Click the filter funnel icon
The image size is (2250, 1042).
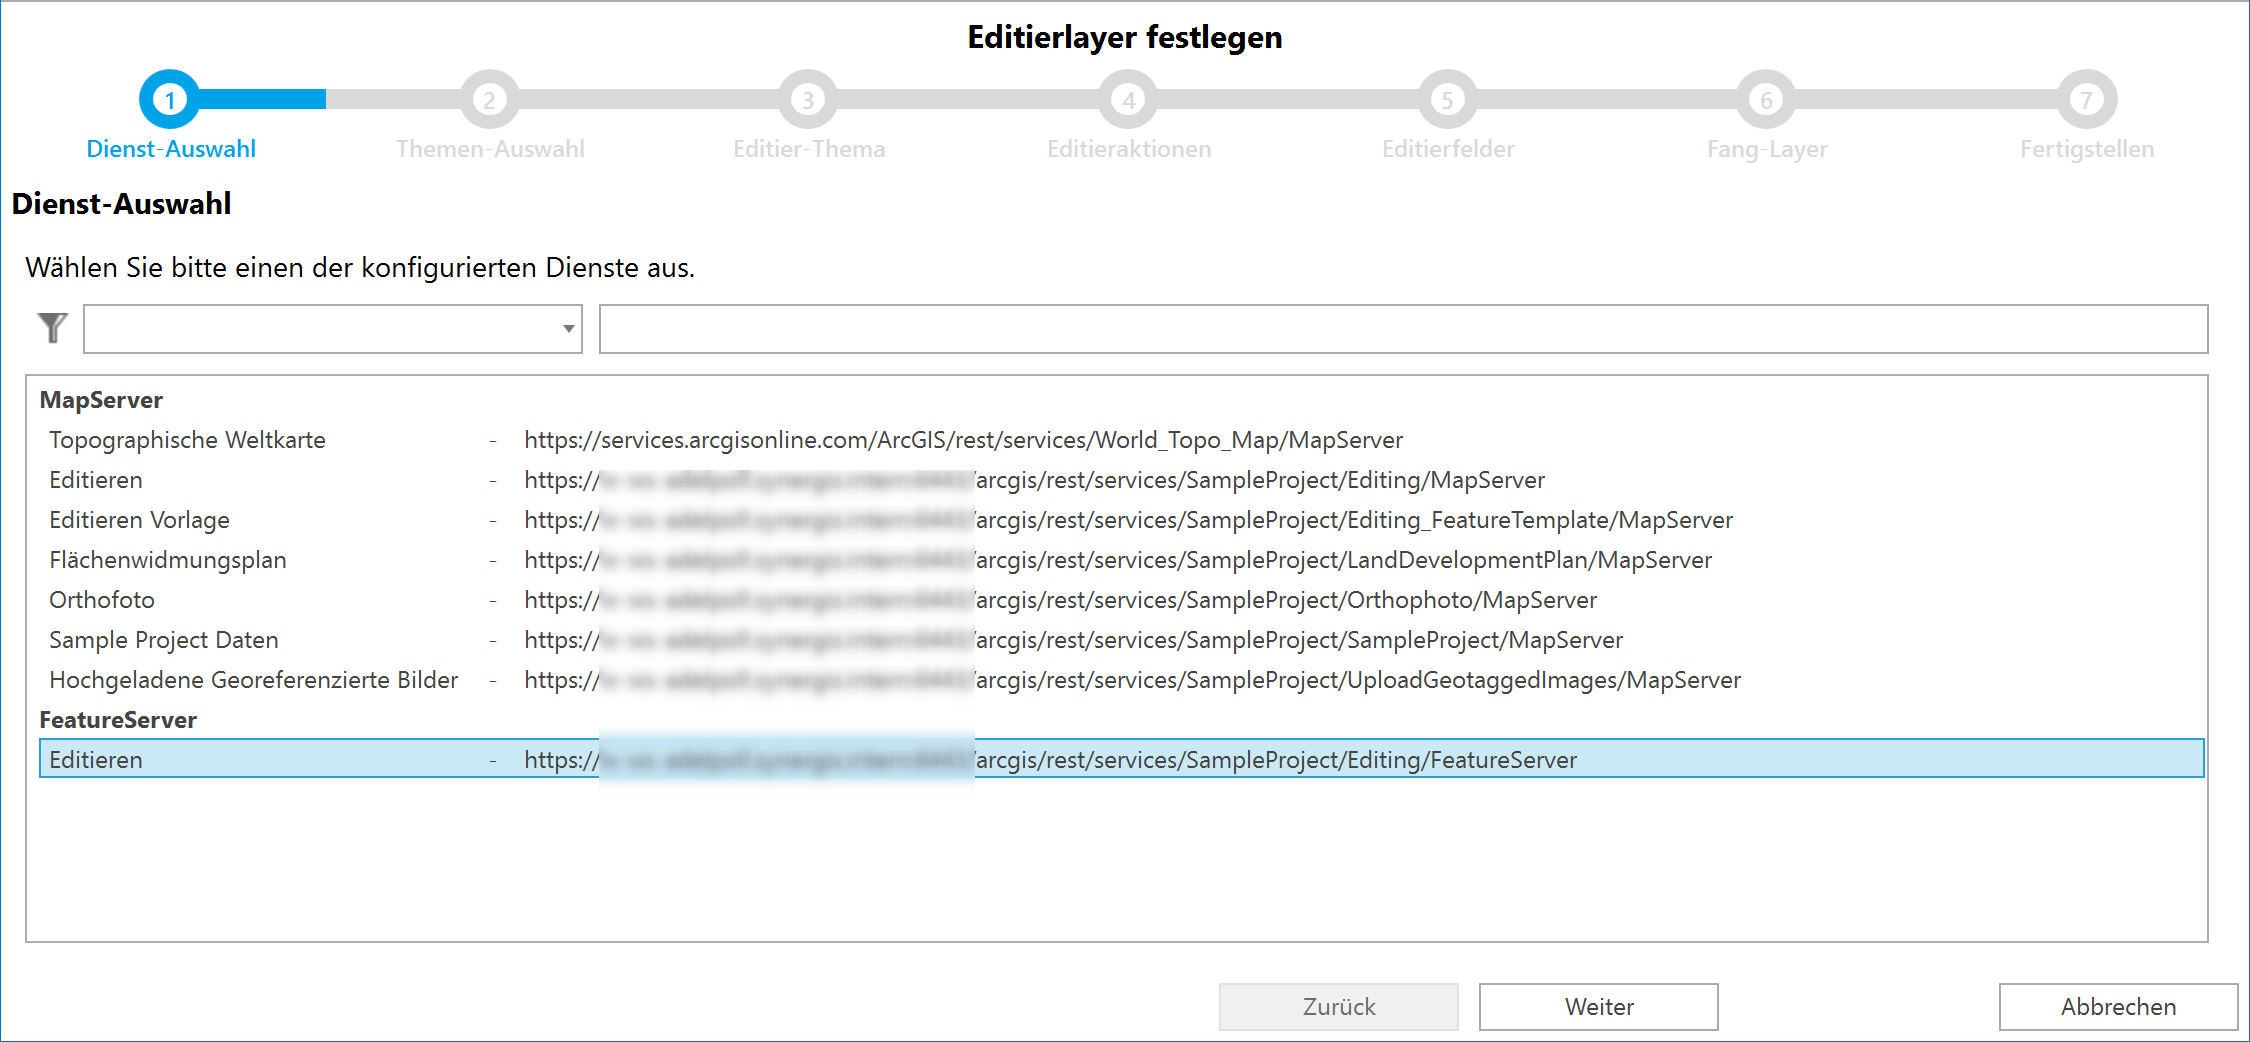53,327
